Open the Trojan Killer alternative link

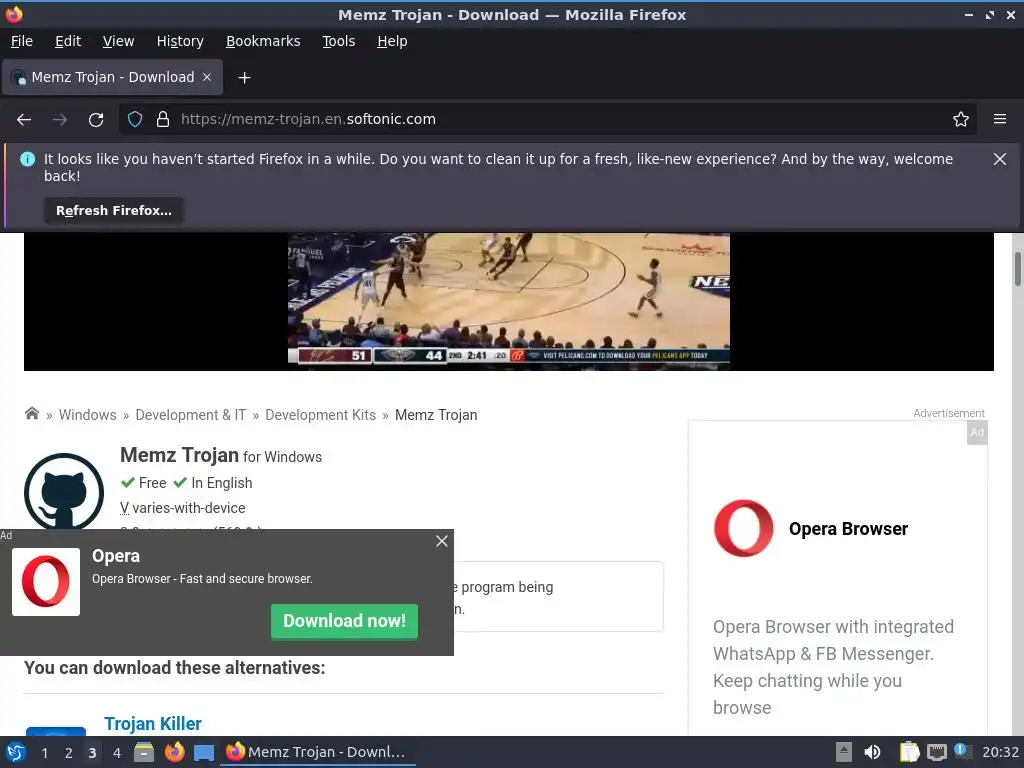click(x=153, y=724)
